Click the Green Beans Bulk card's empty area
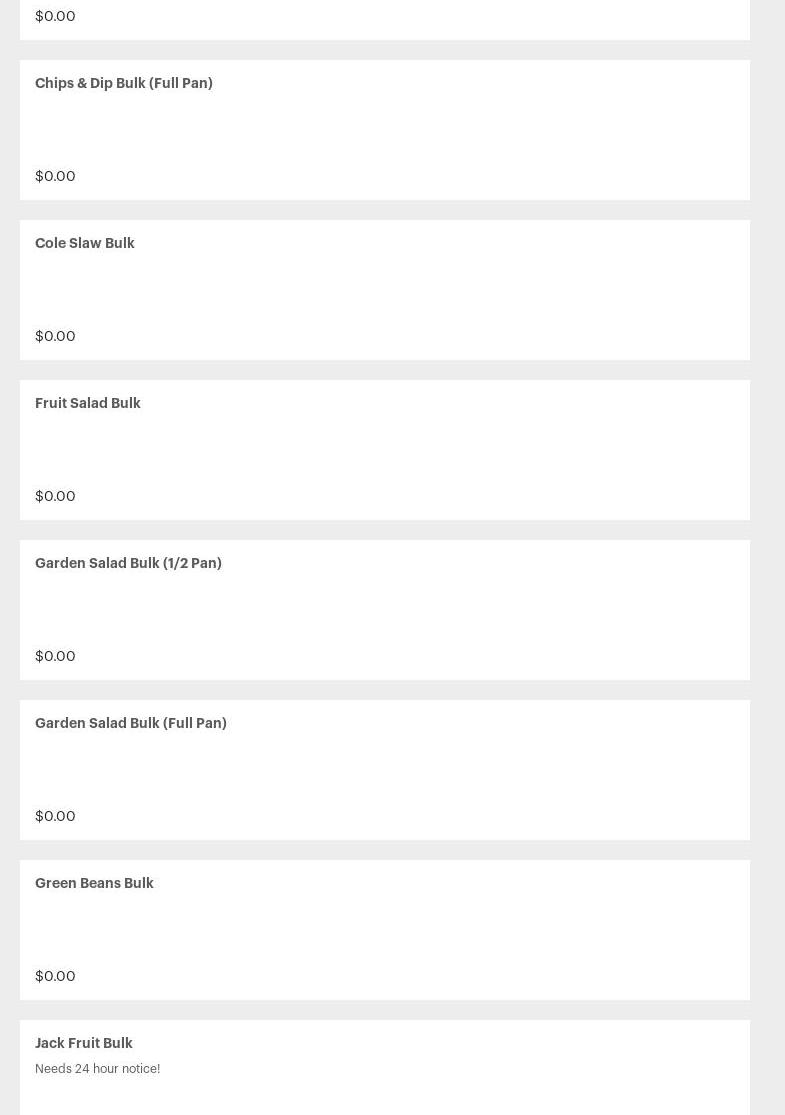 point(385,930)
